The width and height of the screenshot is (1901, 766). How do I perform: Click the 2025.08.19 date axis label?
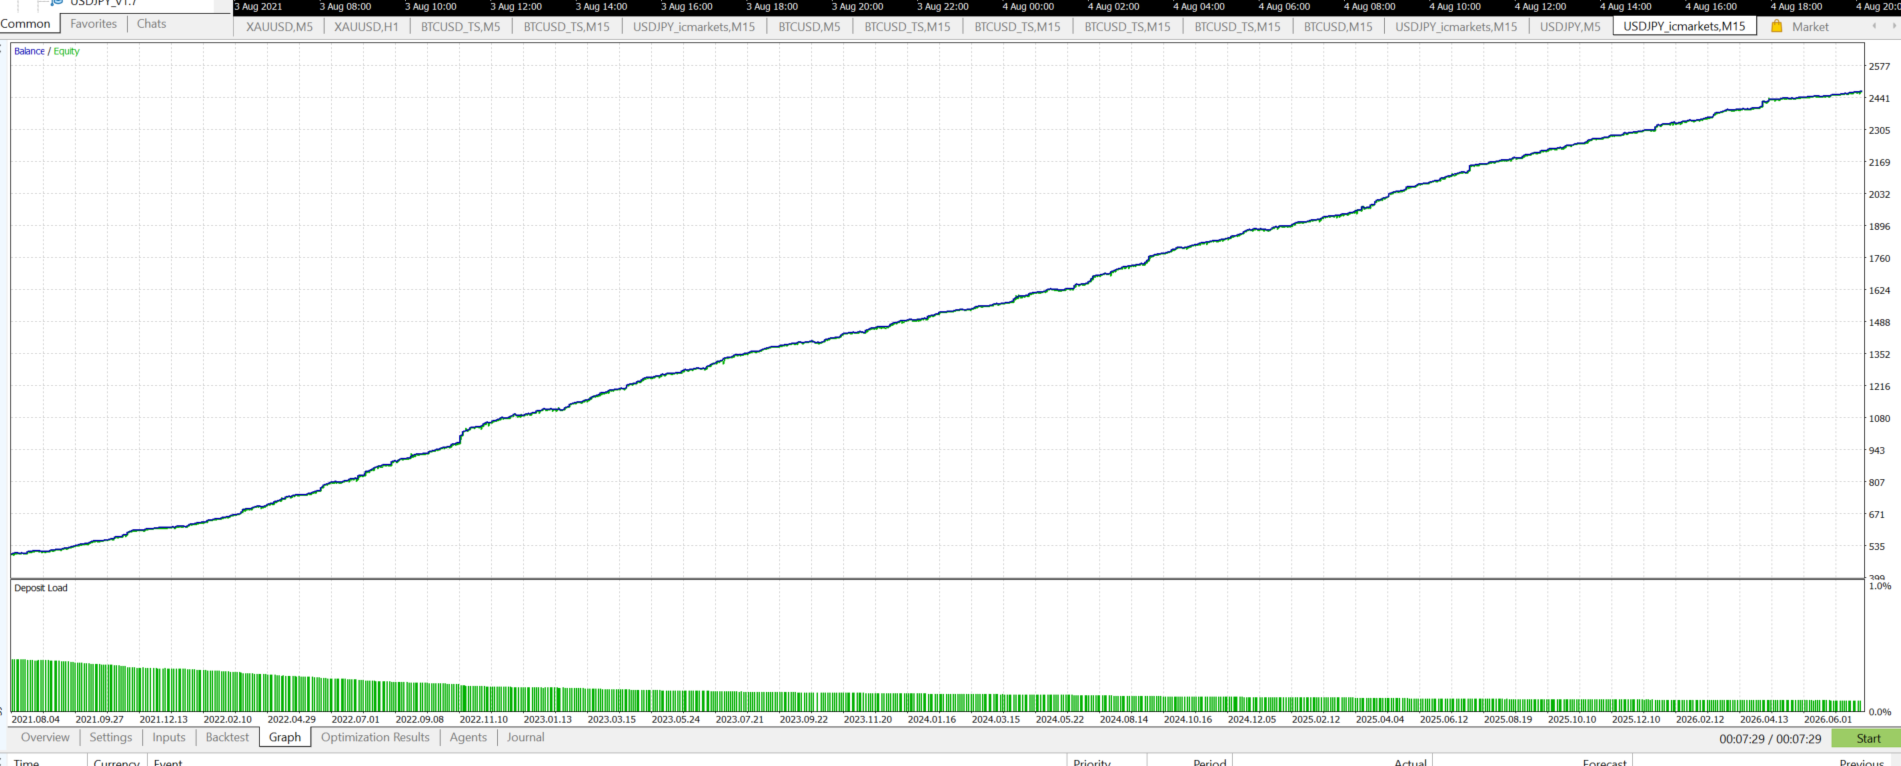pyautogui.click(x=1507, y=719)
